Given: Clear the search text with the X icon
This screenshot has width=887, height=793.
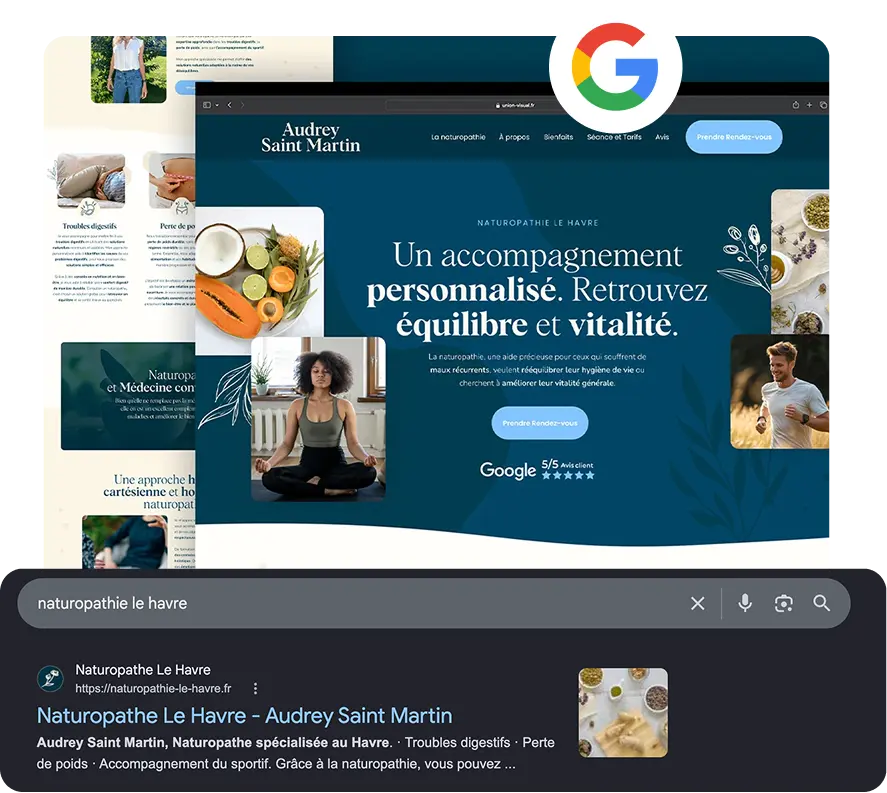Looking at the screenshot, I should (697, 604).
